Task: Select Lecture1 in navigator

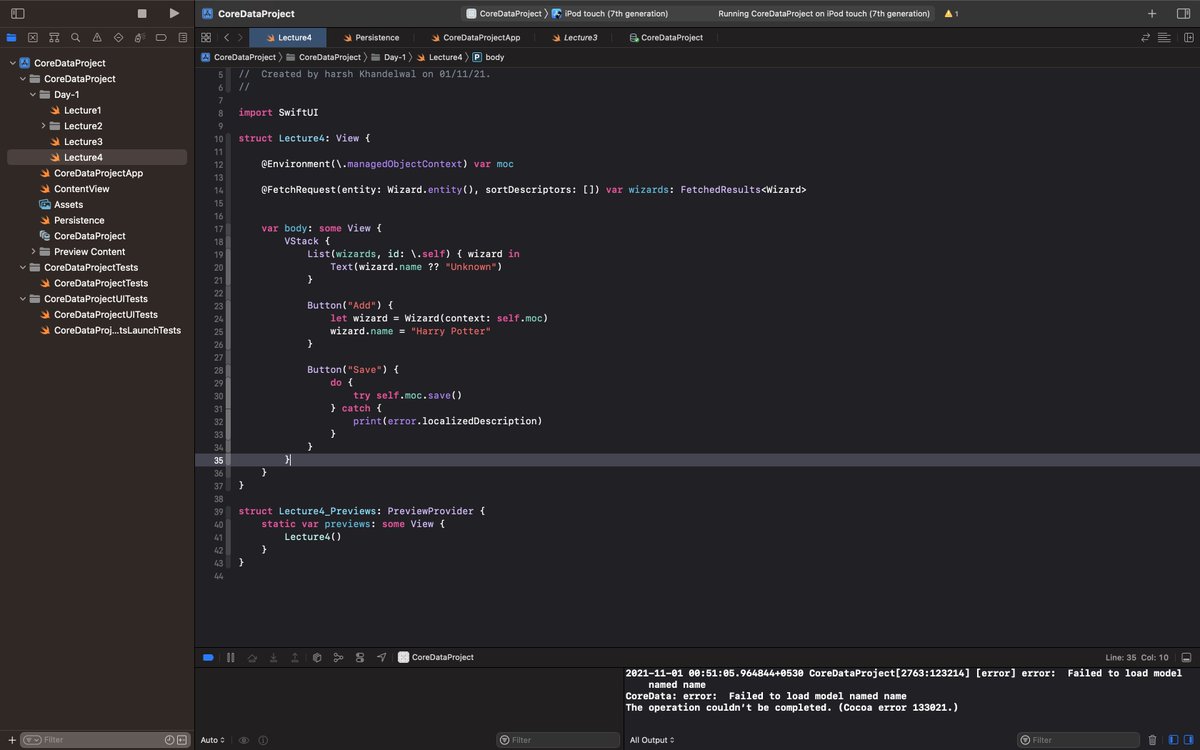Action: pos(82,110)
